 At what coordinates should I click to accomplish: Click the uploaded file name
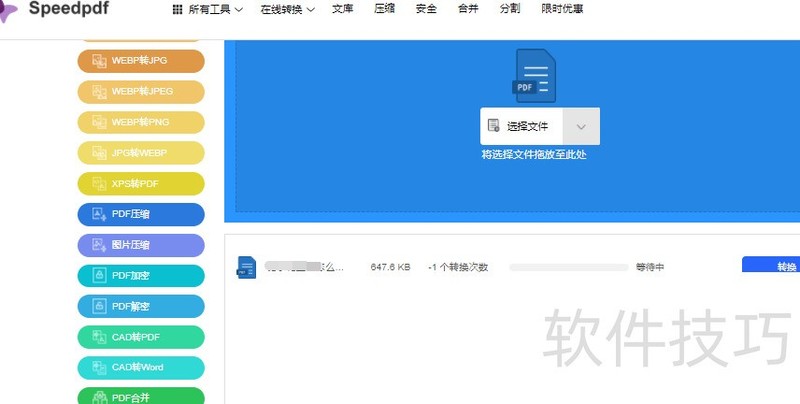304,267
